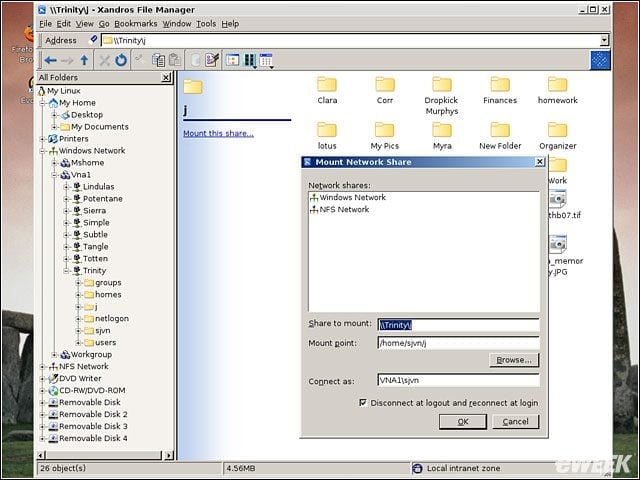This screenshot has width=640, height=480.
Task: Open the Edit menu
Action: (x=63, y=24)
